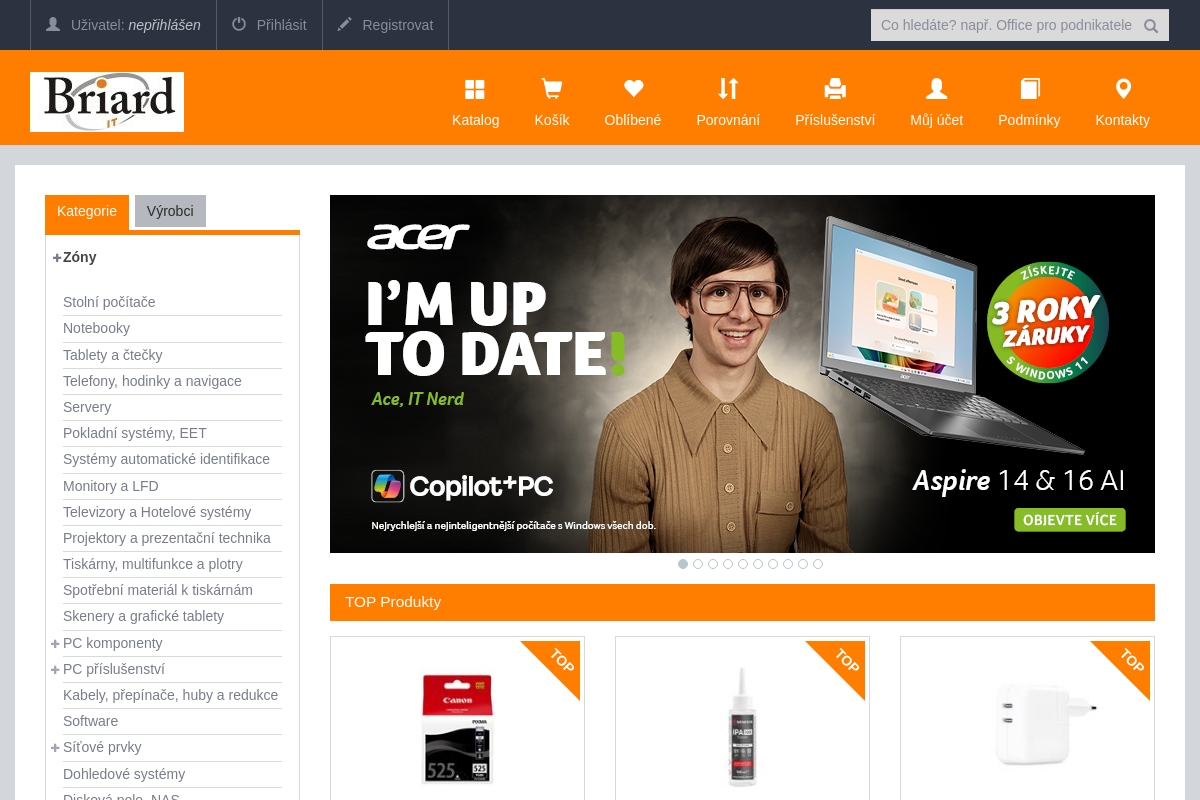Open Dohledové systémy category
The height and width of the screenshot is (800, 1200).
coord(124,774)
